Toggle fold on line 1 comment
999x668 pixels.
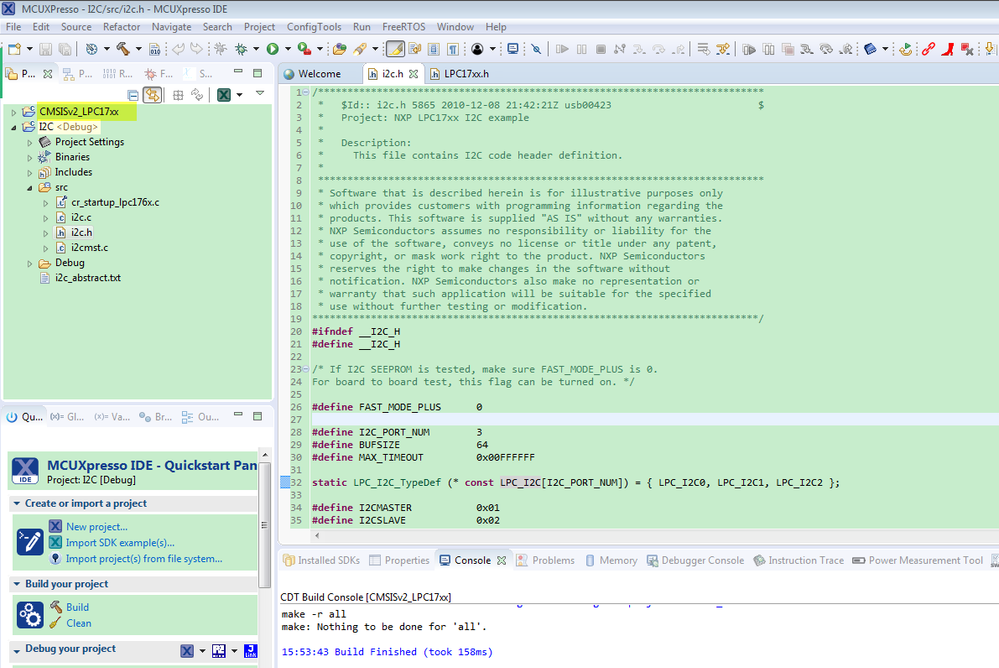(306, 92)
